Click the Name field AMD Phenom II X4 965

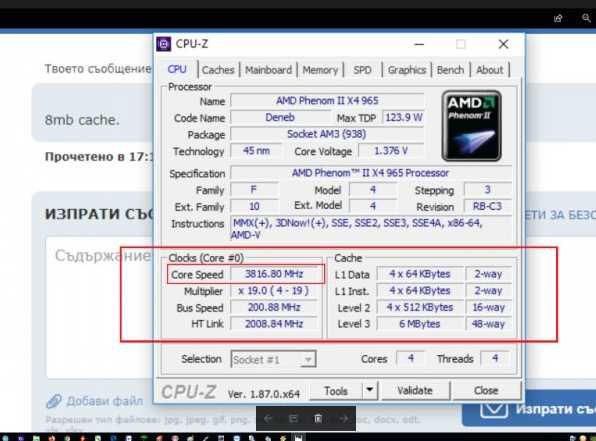pyautogui.click(x=327, y=101)
